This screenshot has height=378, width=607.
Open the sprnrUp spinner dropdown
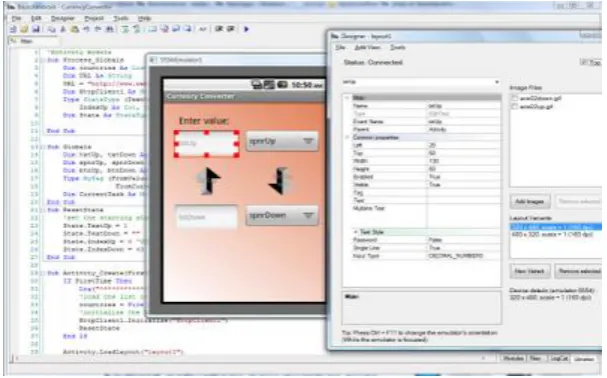[x=282, y=141]
